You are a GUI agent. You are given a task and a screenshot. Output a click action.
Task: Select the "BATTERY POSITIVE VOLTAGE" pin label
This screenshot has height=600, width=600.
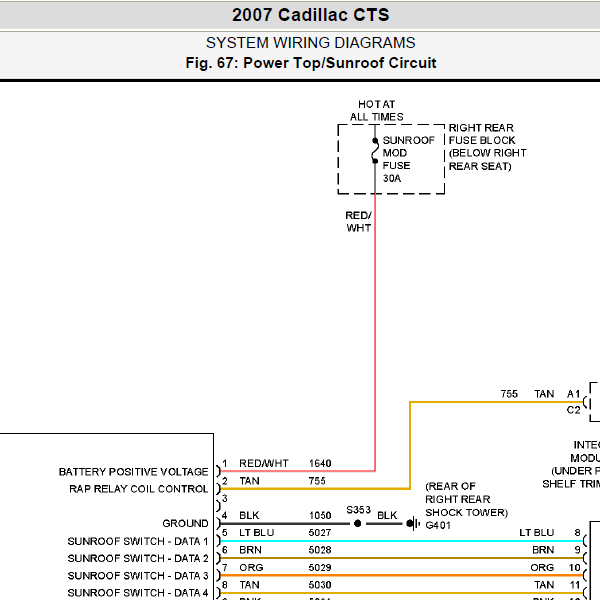134,472
